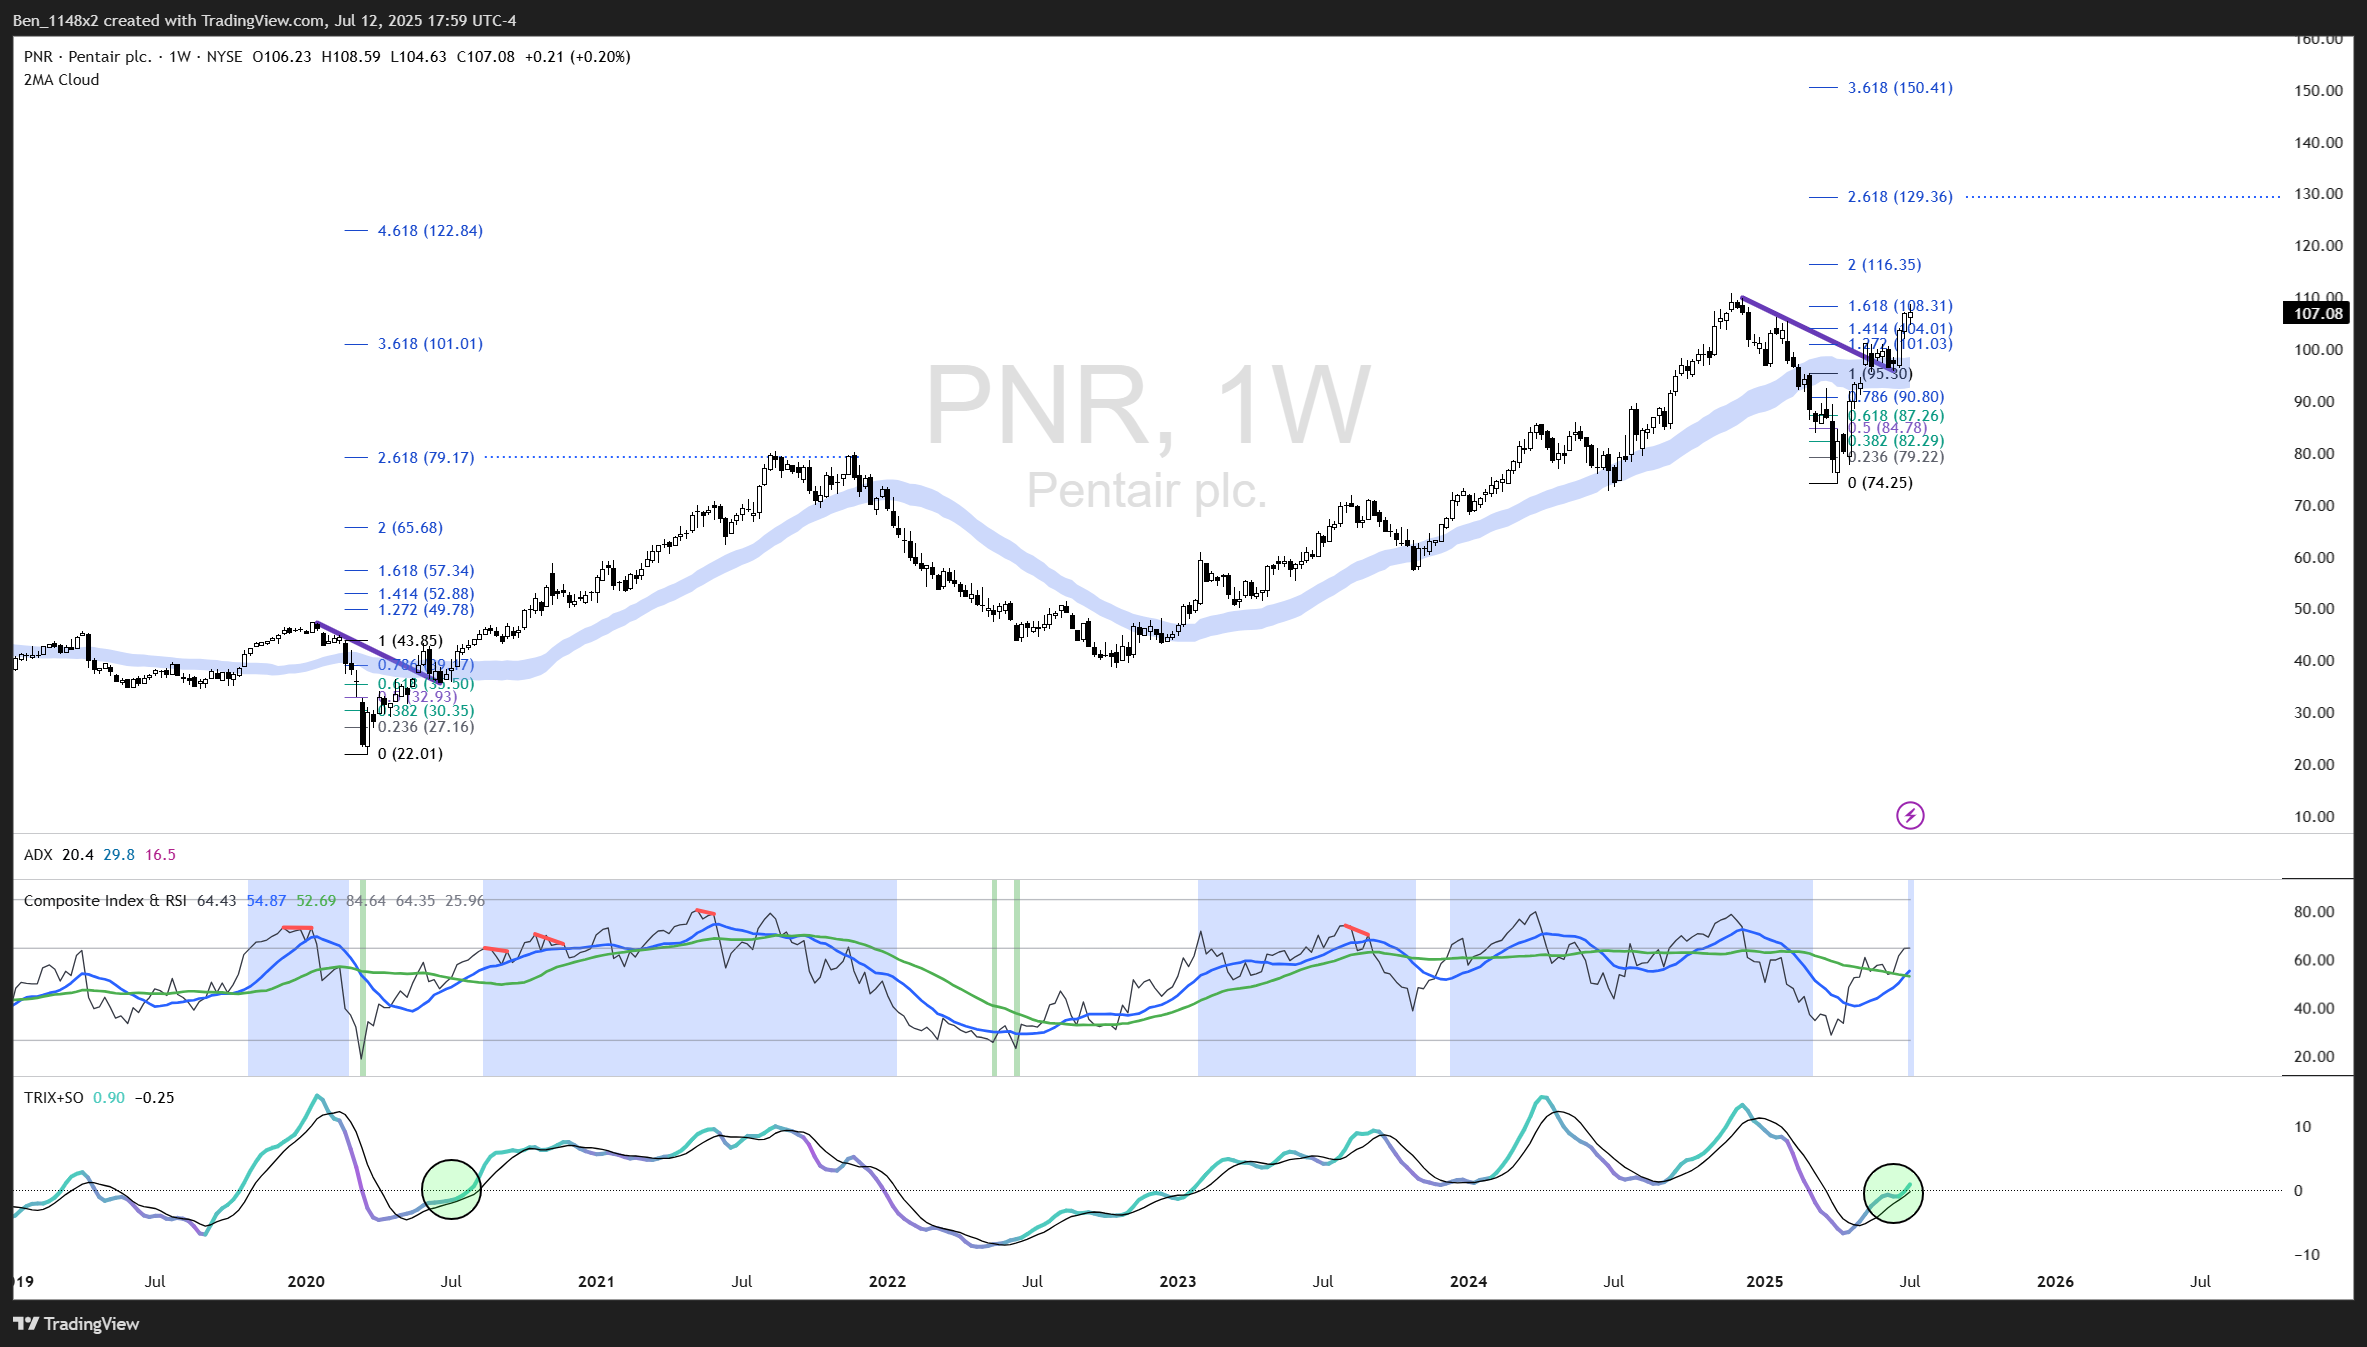2367x1347 pixels.
Task: Click the 2026 label on time axis
Action: [x=2055, y=1282]
